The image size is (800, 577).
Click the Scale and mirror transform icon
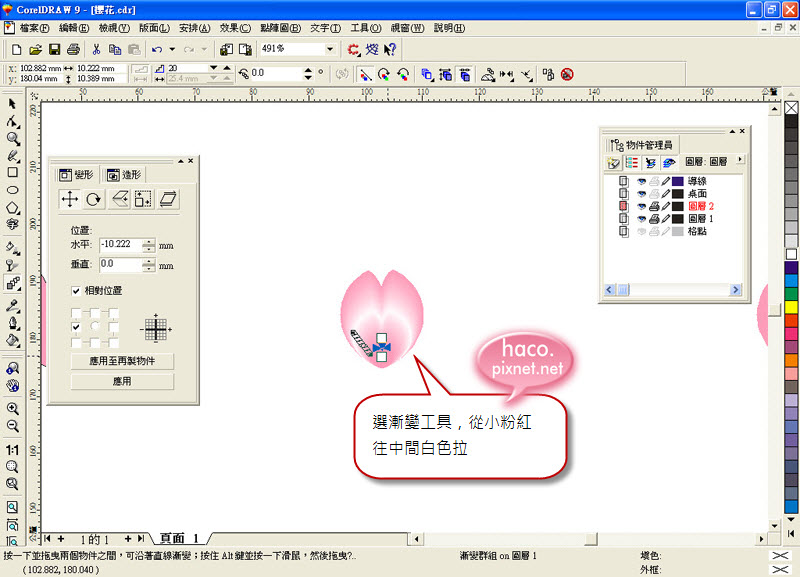pyautogui.click(x=119, y=199)
